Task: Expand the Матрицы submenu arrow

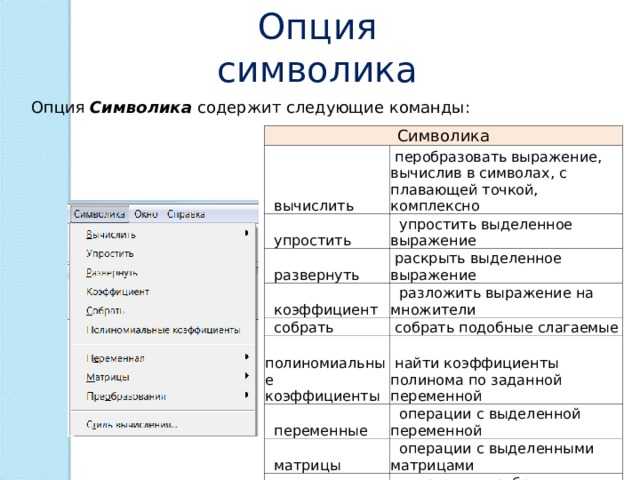Action: point(246,376)
